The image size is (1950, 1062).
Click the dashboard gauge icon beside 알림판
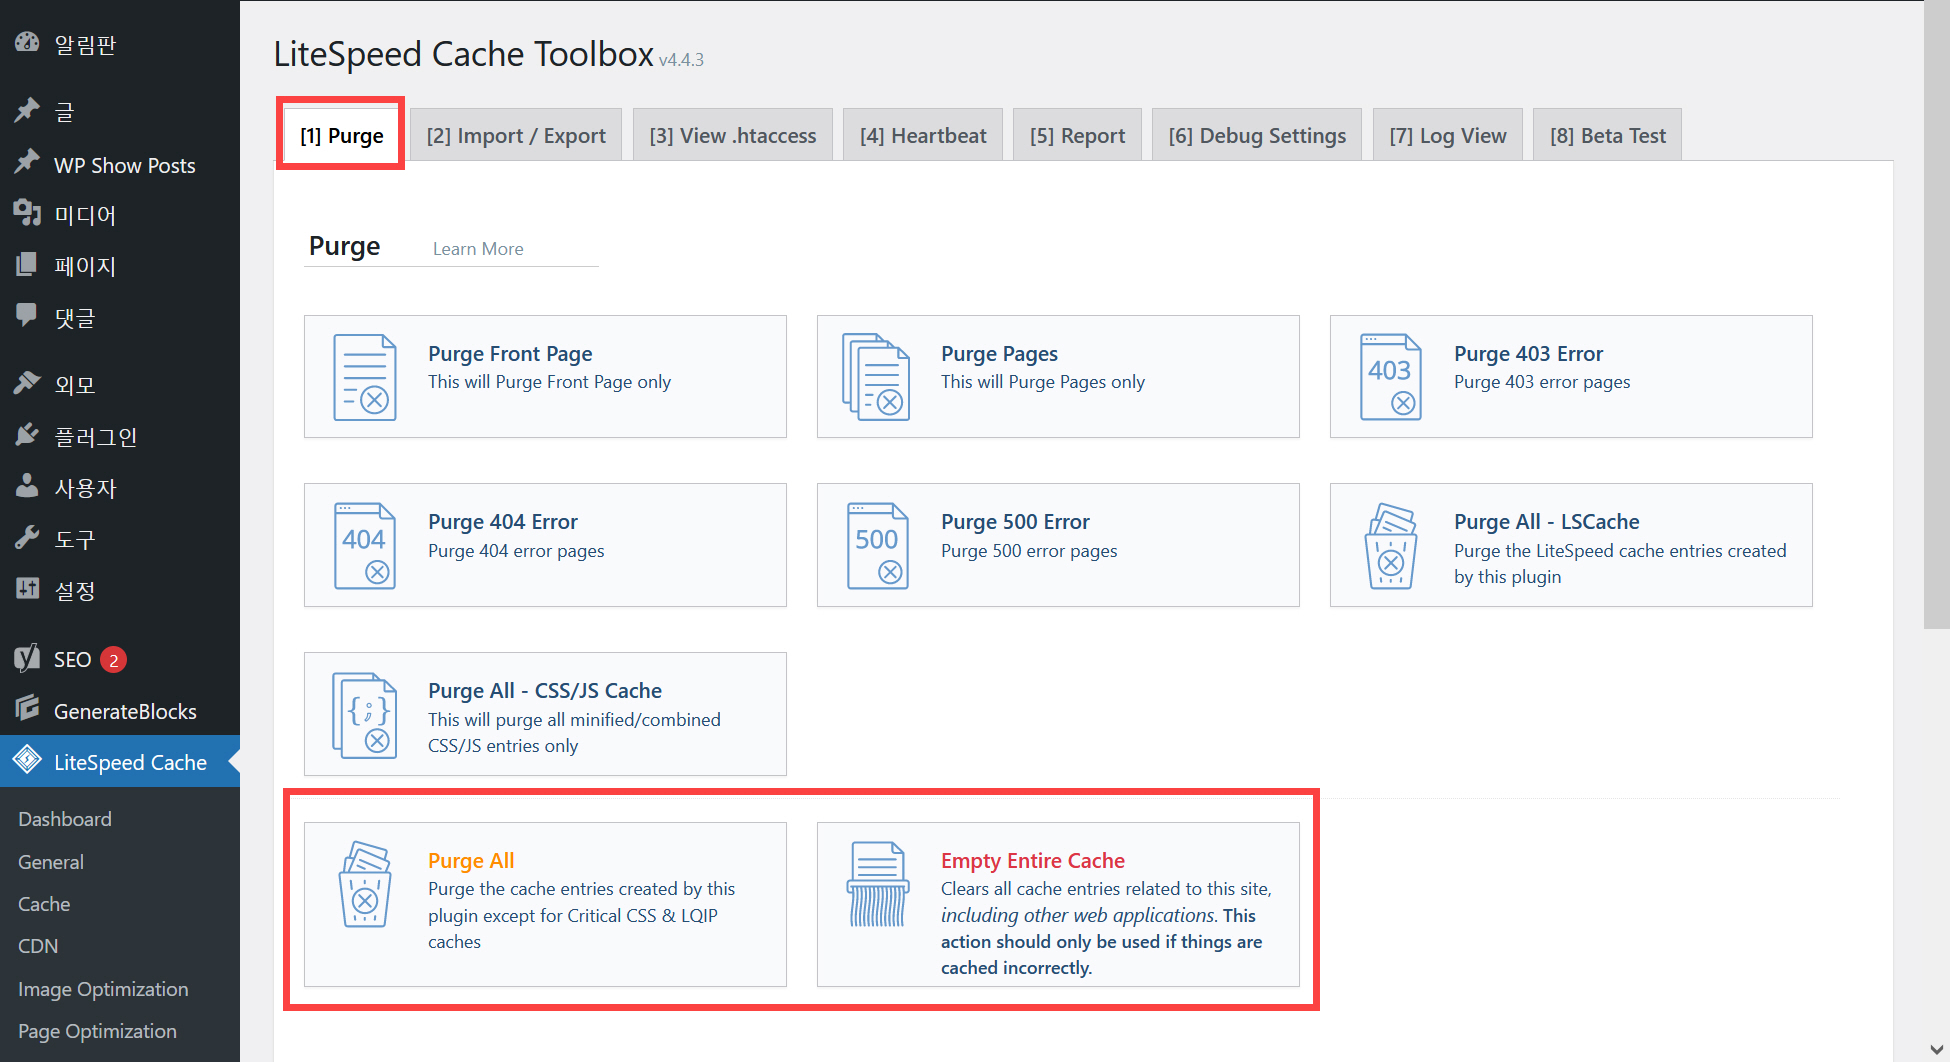click(27, 42)
